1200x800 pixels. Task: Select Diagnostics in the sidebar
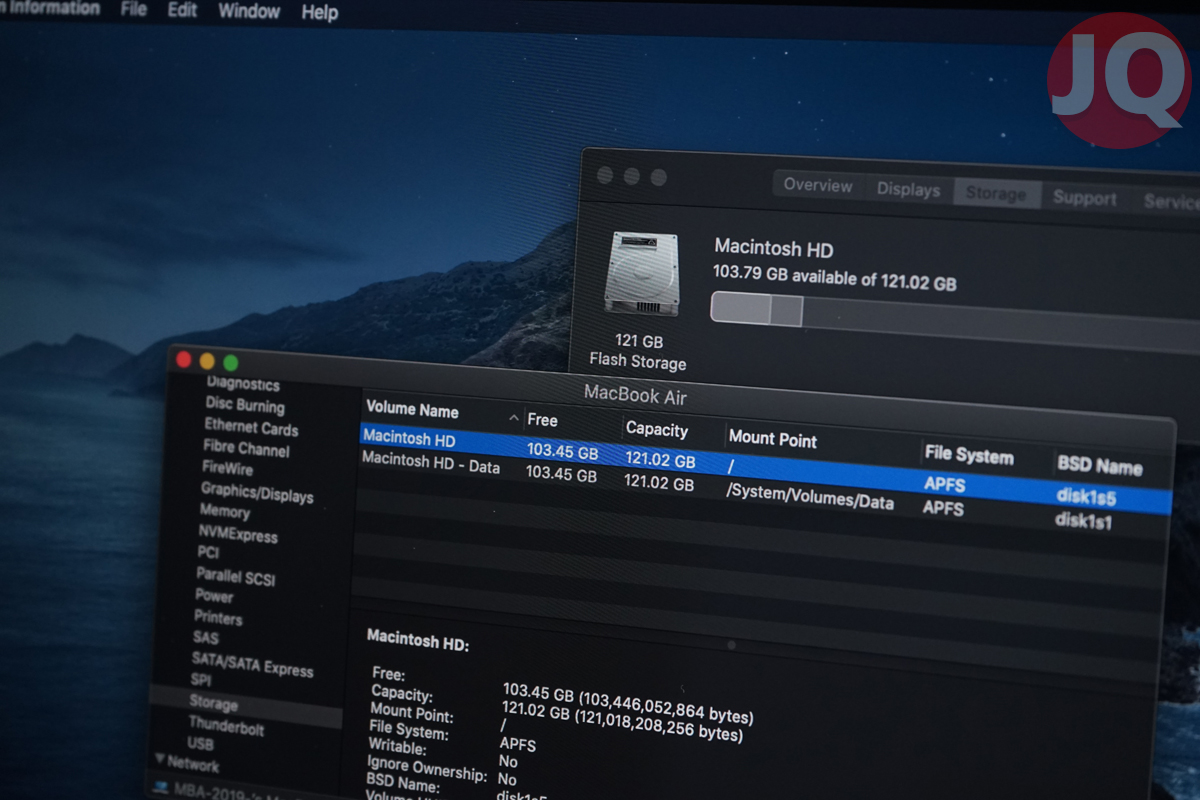[243, 384]
